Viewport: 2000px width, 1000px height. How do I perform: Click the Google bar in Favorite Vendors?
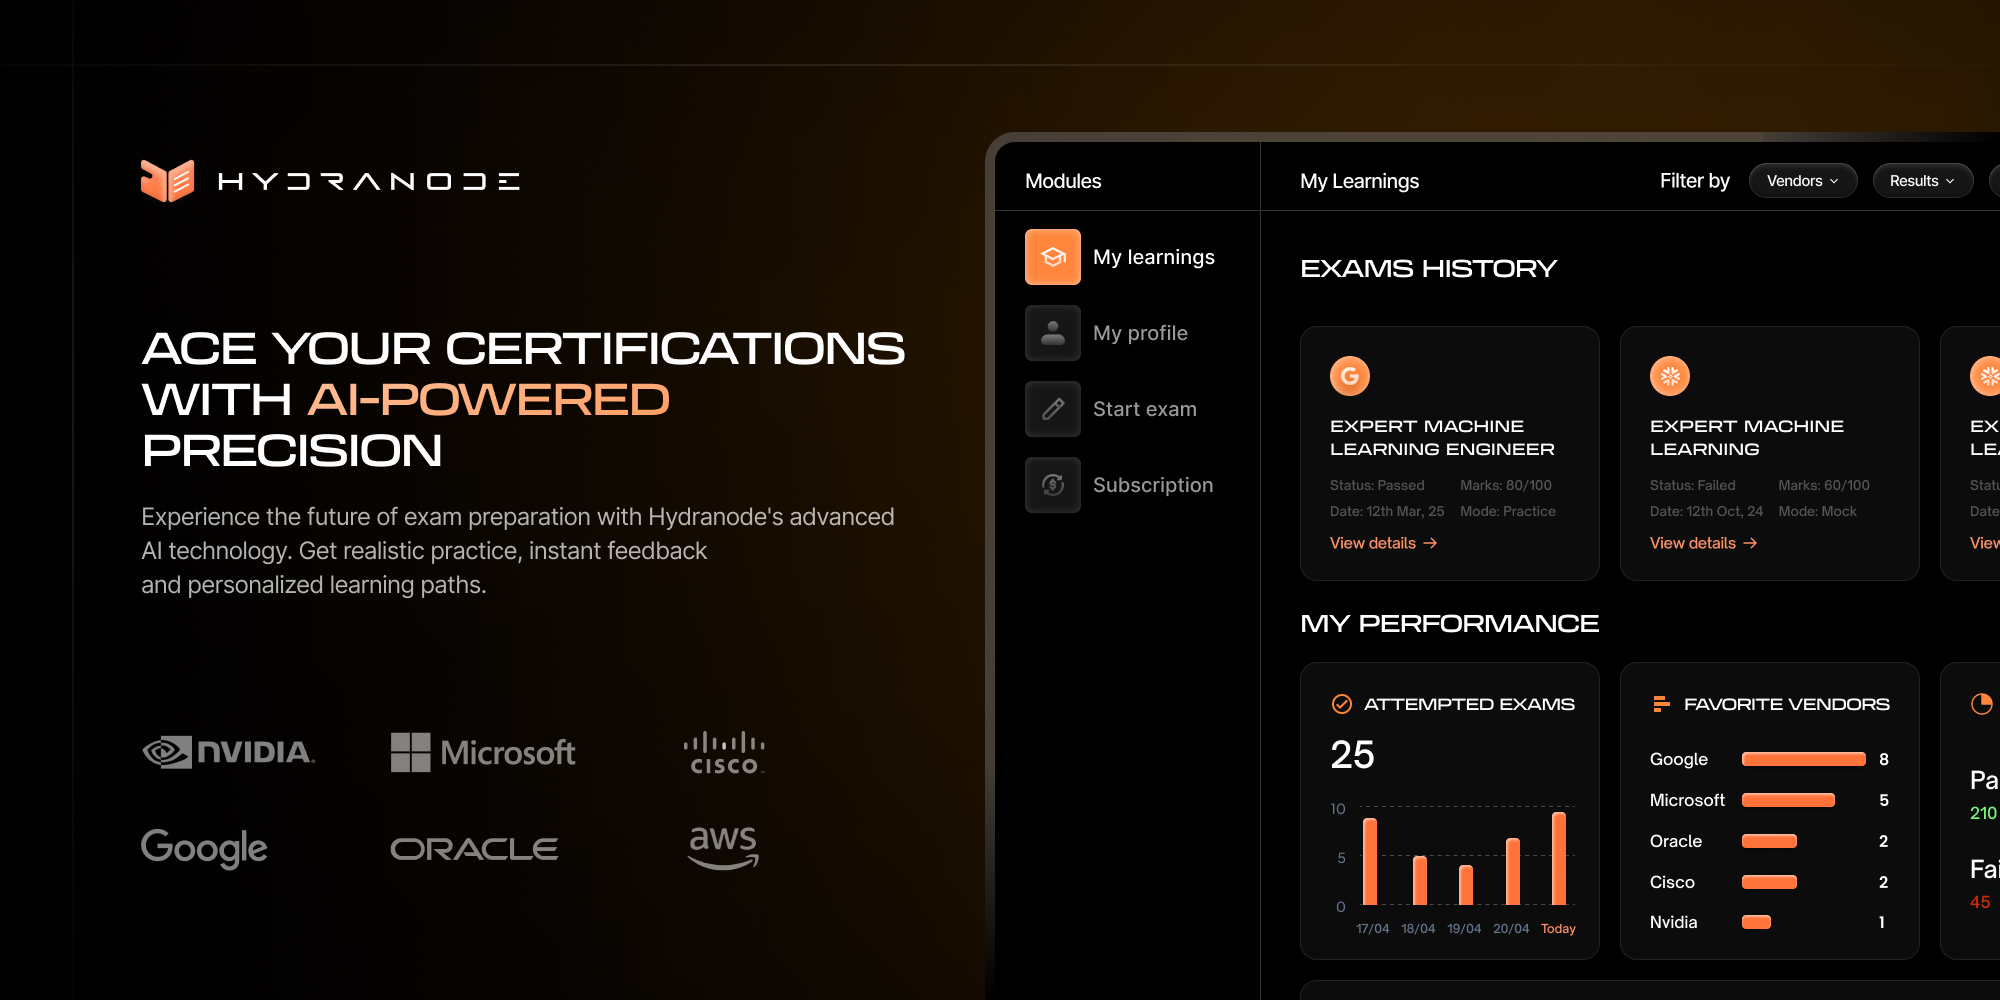point(1803,759)
